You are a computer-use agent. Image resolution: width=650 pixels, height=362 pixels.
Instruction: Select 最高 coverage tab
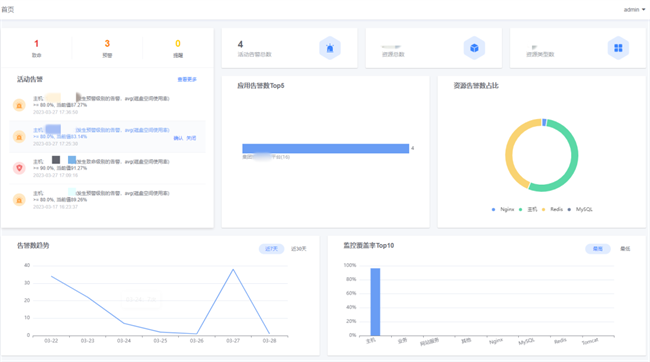tap(598, 249)
